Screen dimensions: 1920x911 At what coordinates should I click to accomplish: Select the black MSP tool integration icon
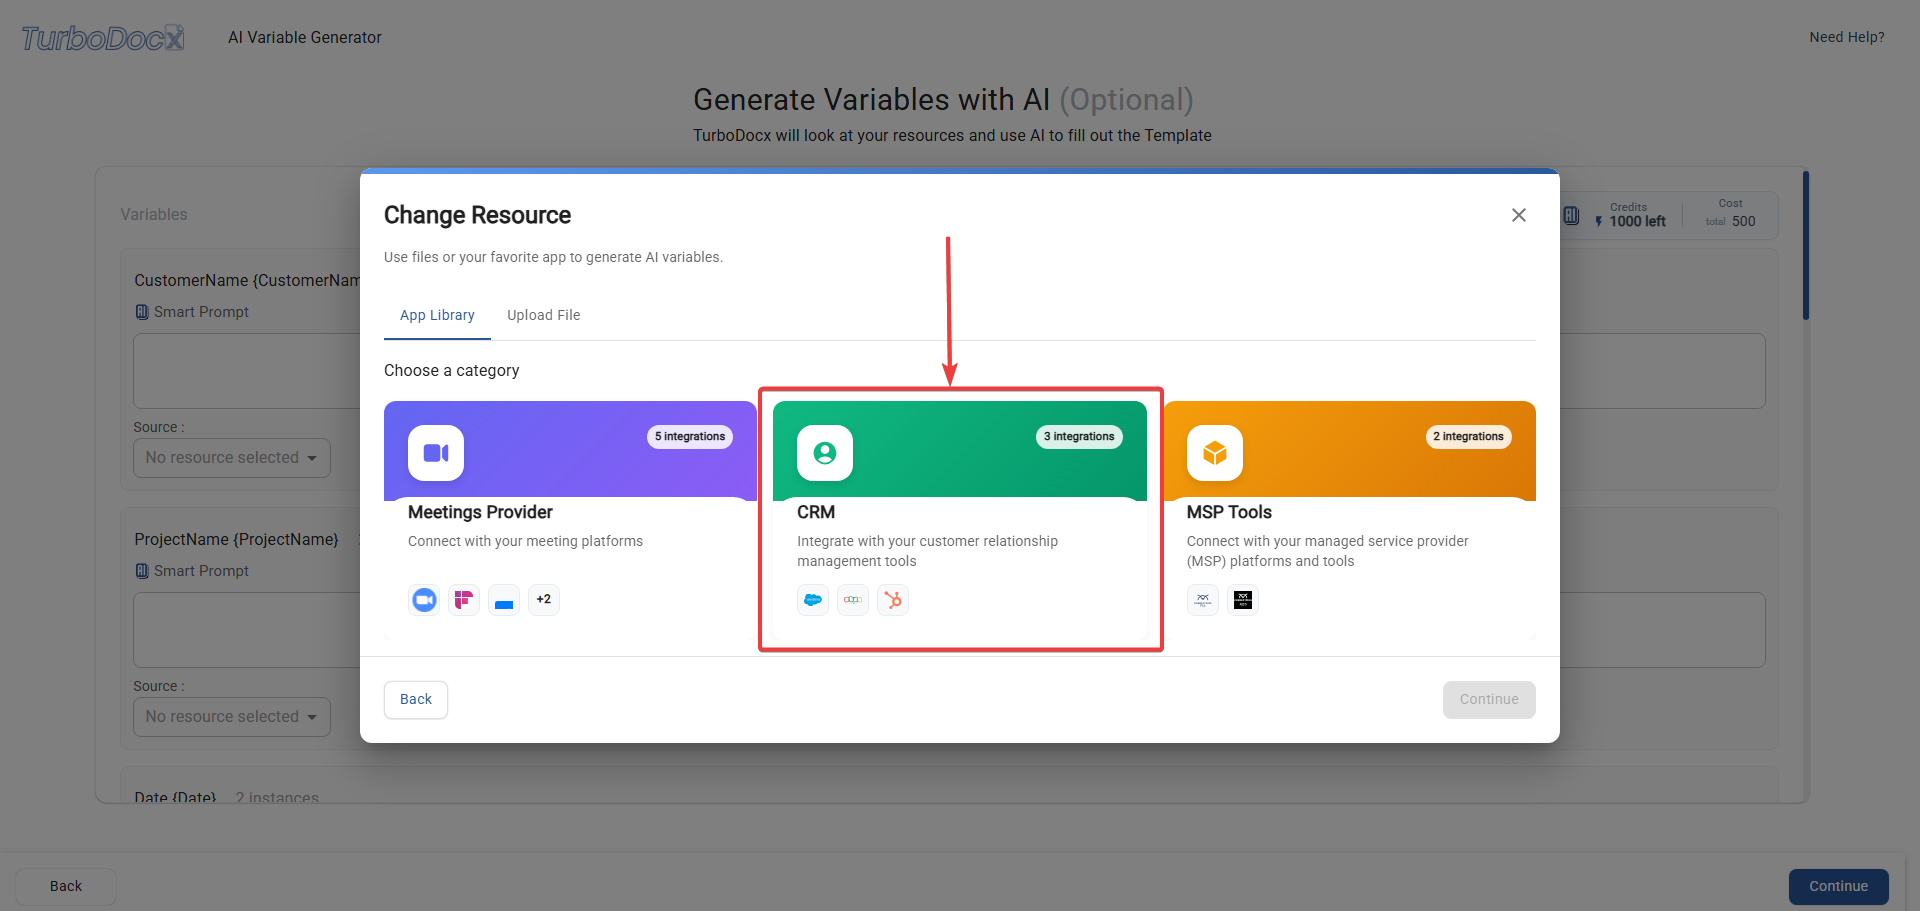1243,600
